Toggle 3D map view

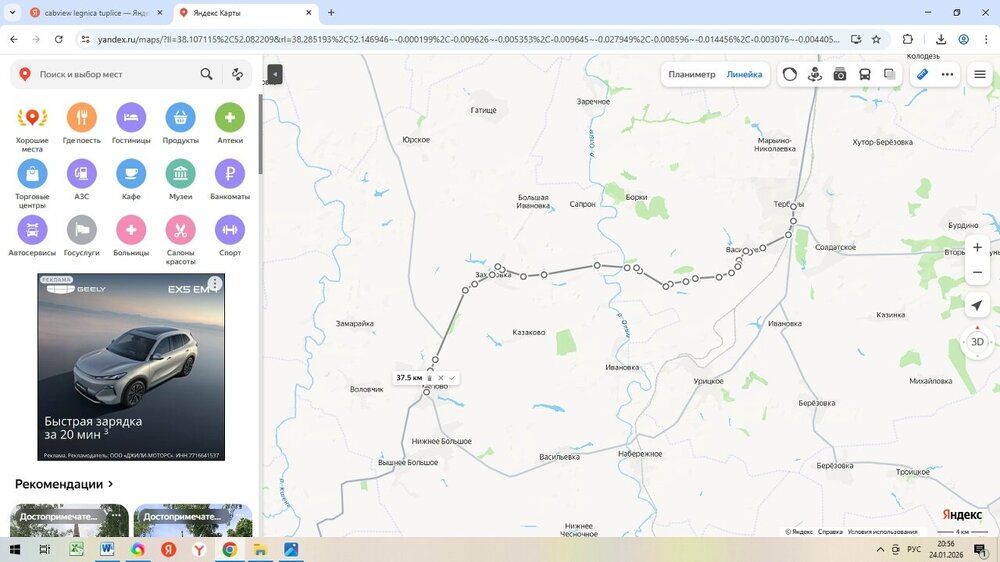pyautogui.click(x=977, y=342)
